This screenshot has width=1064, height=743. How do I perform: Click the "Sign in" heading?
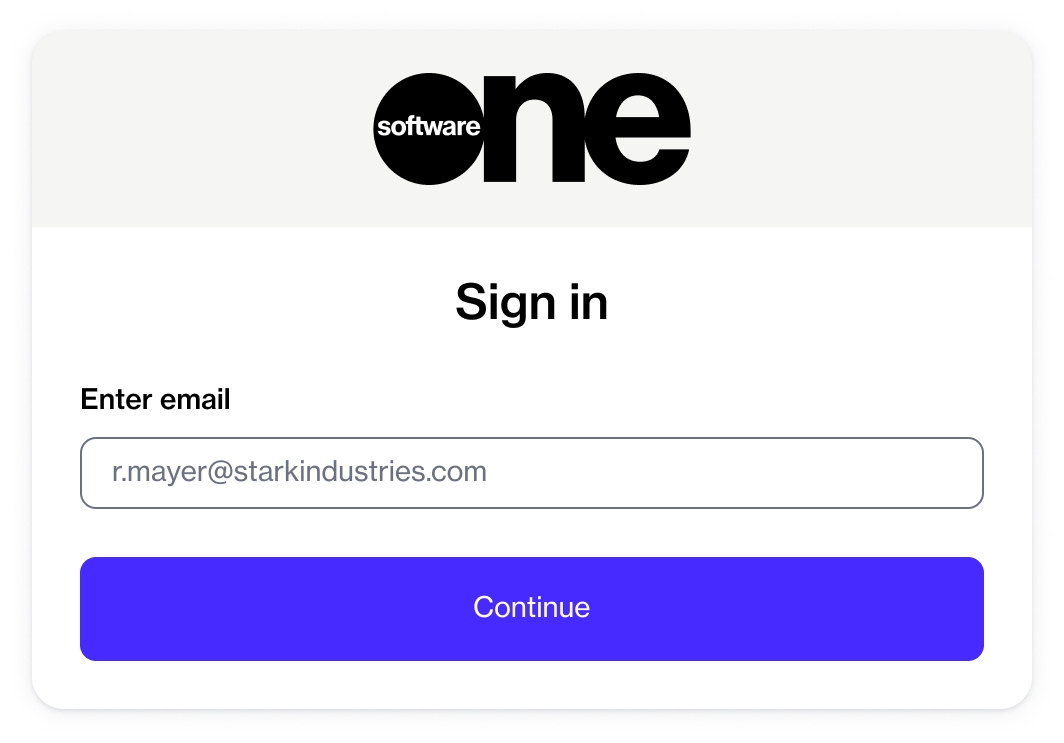(532, 301)
